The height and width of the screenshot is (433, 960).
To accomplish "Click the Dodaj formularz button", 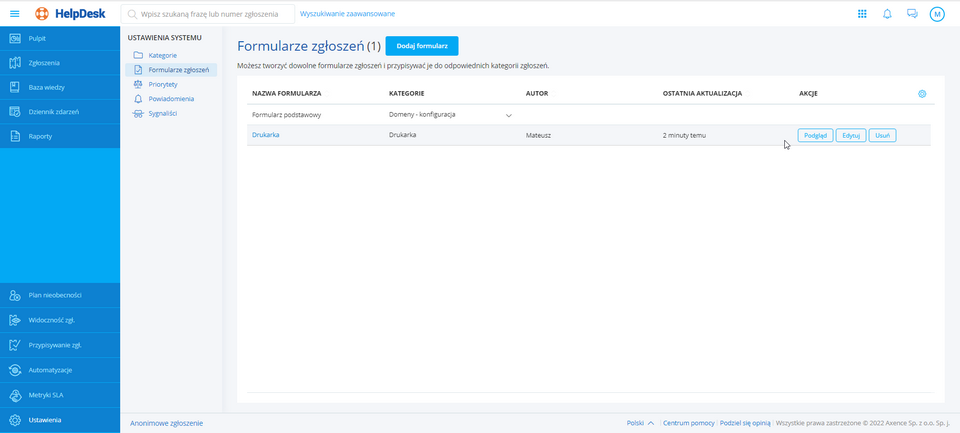I will pyautogui.click(x=421, y=46).
